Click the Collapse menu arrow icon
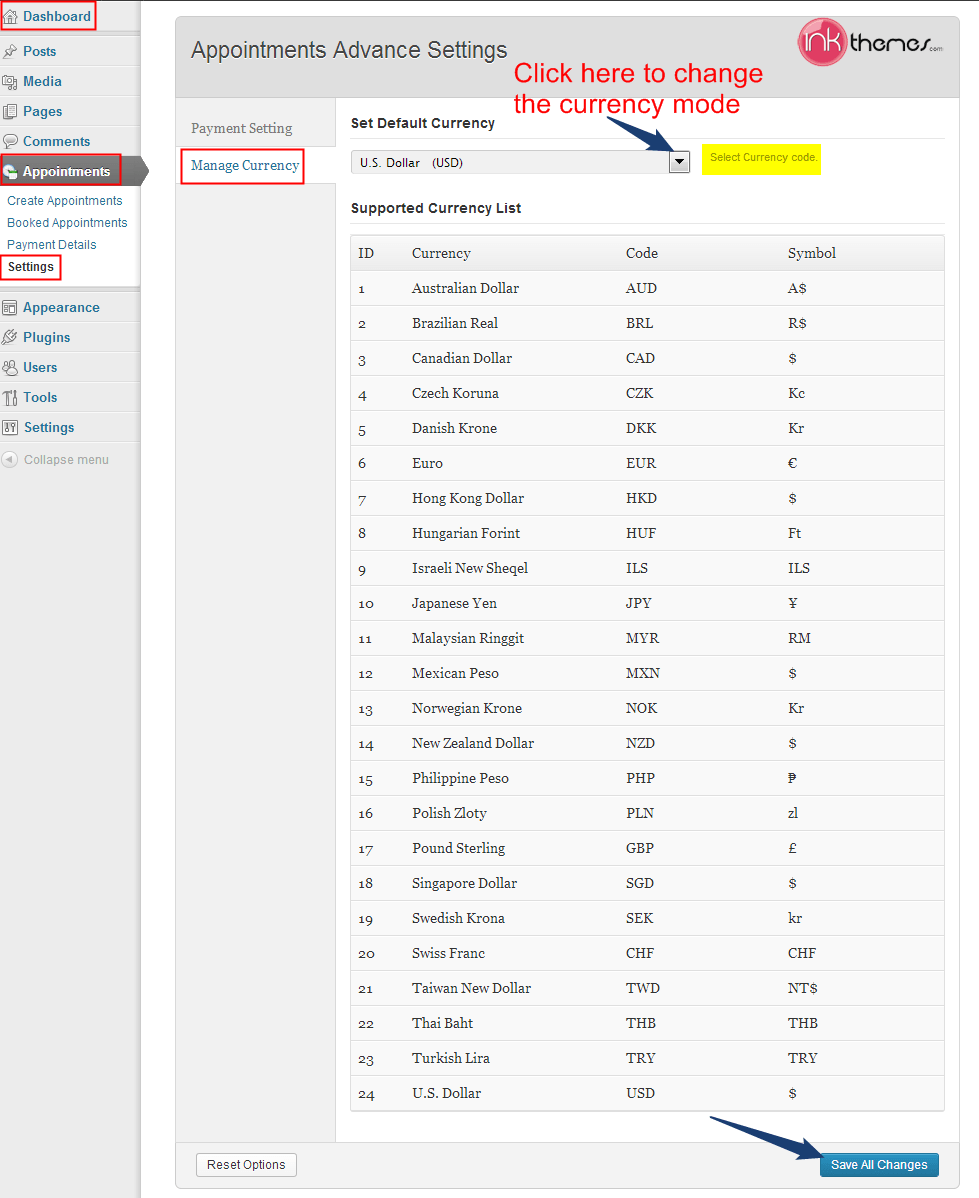979x1198 pixels. 10,459
